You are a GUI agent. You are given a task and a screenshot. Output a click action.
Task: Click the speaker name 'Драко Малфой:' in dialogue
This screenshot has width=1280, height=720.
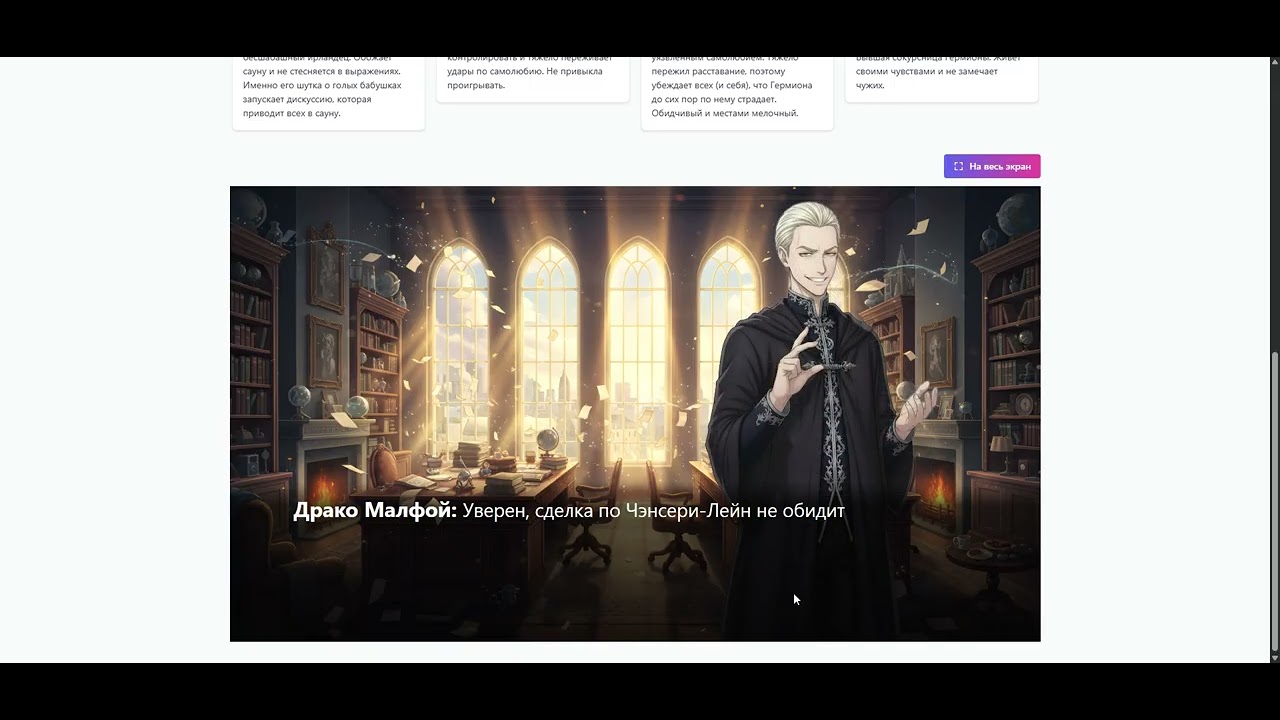[375, 511]
